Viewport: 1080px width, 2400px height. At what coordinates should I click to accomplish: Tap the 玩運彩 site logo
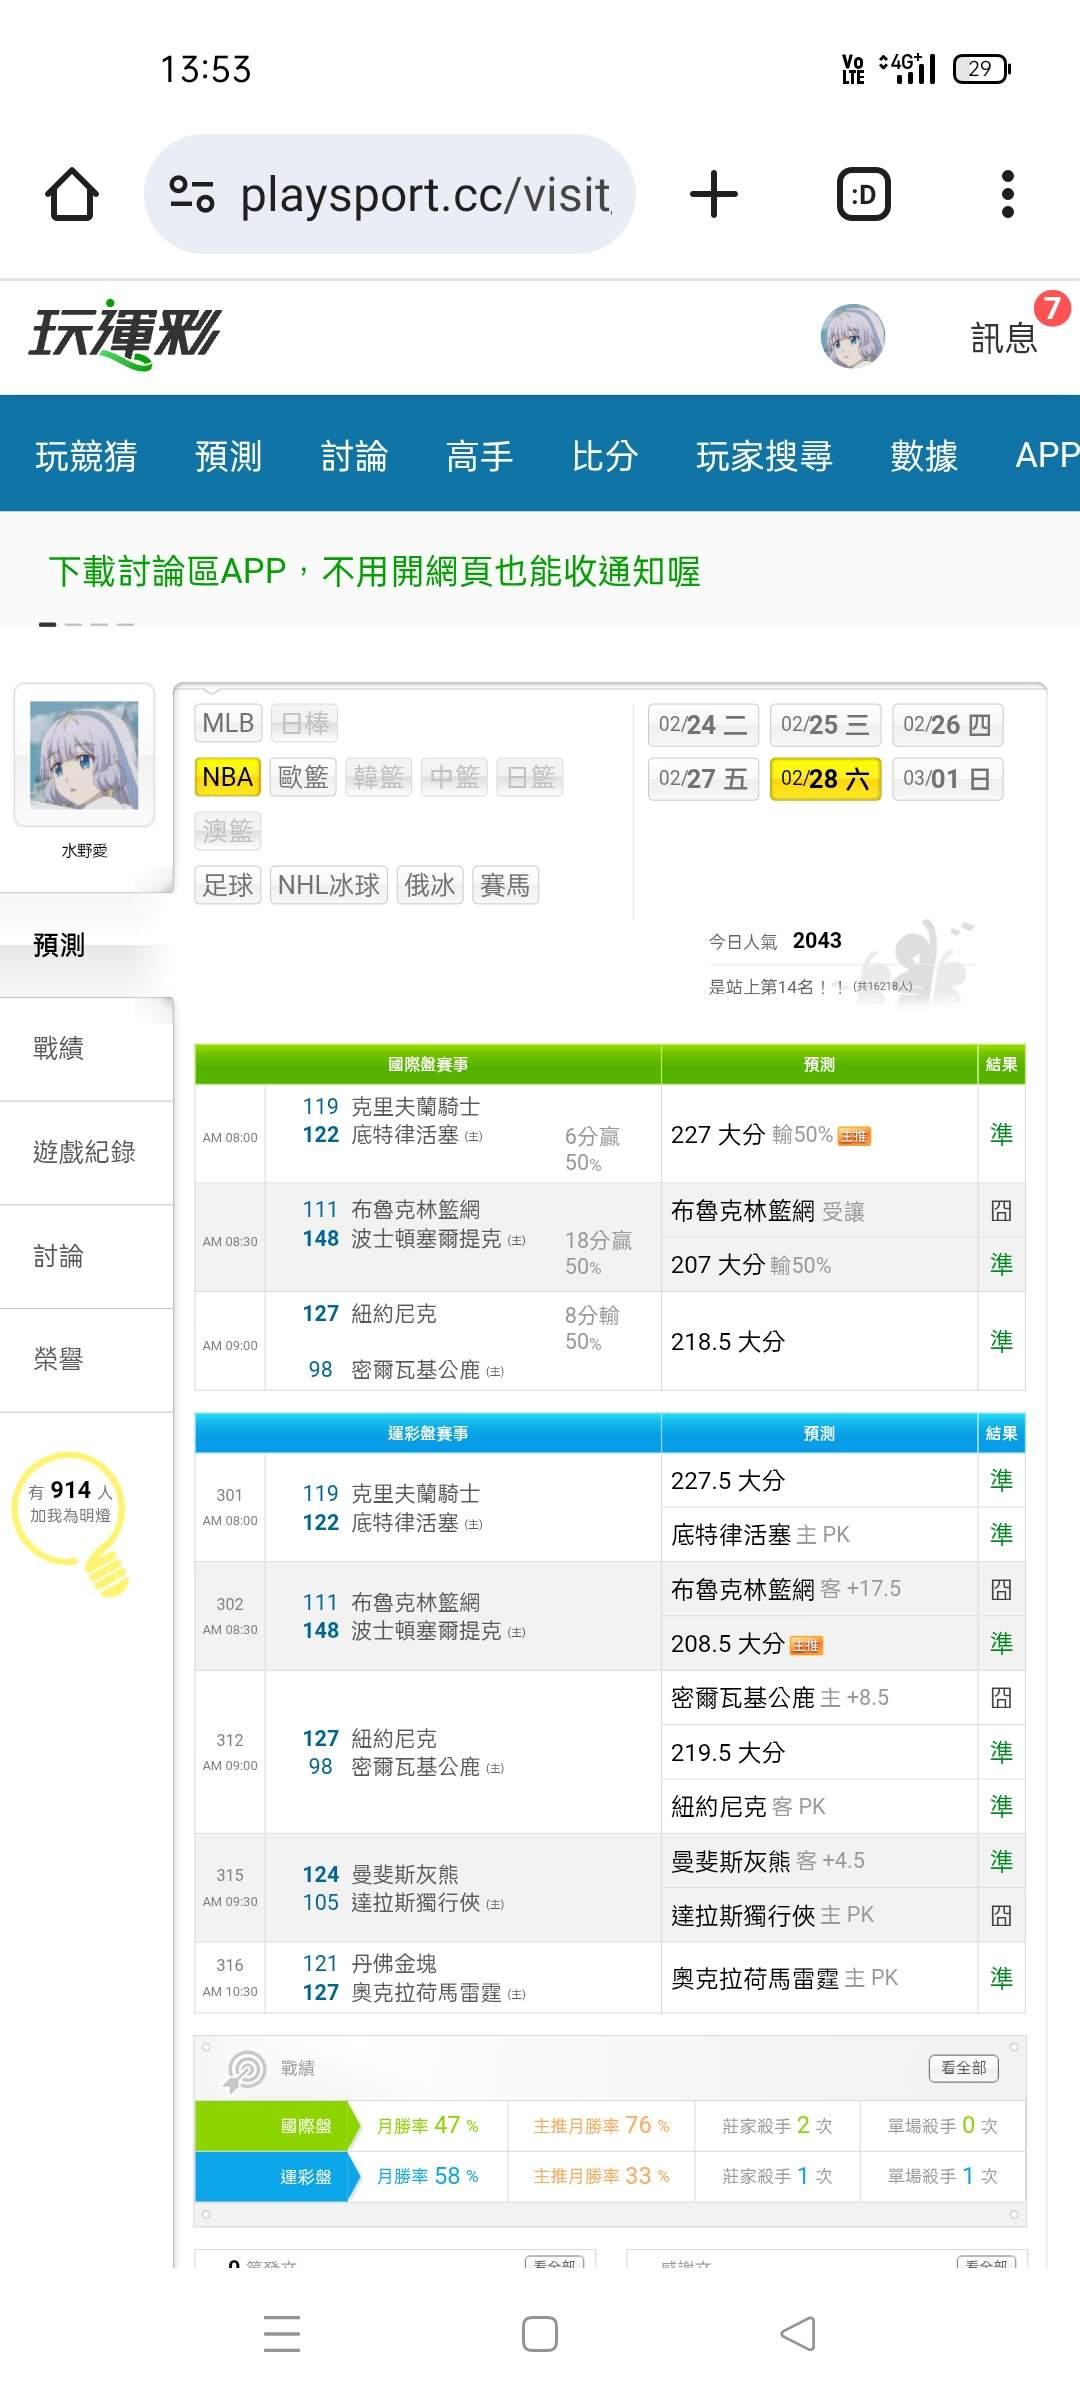coord(125,334)
